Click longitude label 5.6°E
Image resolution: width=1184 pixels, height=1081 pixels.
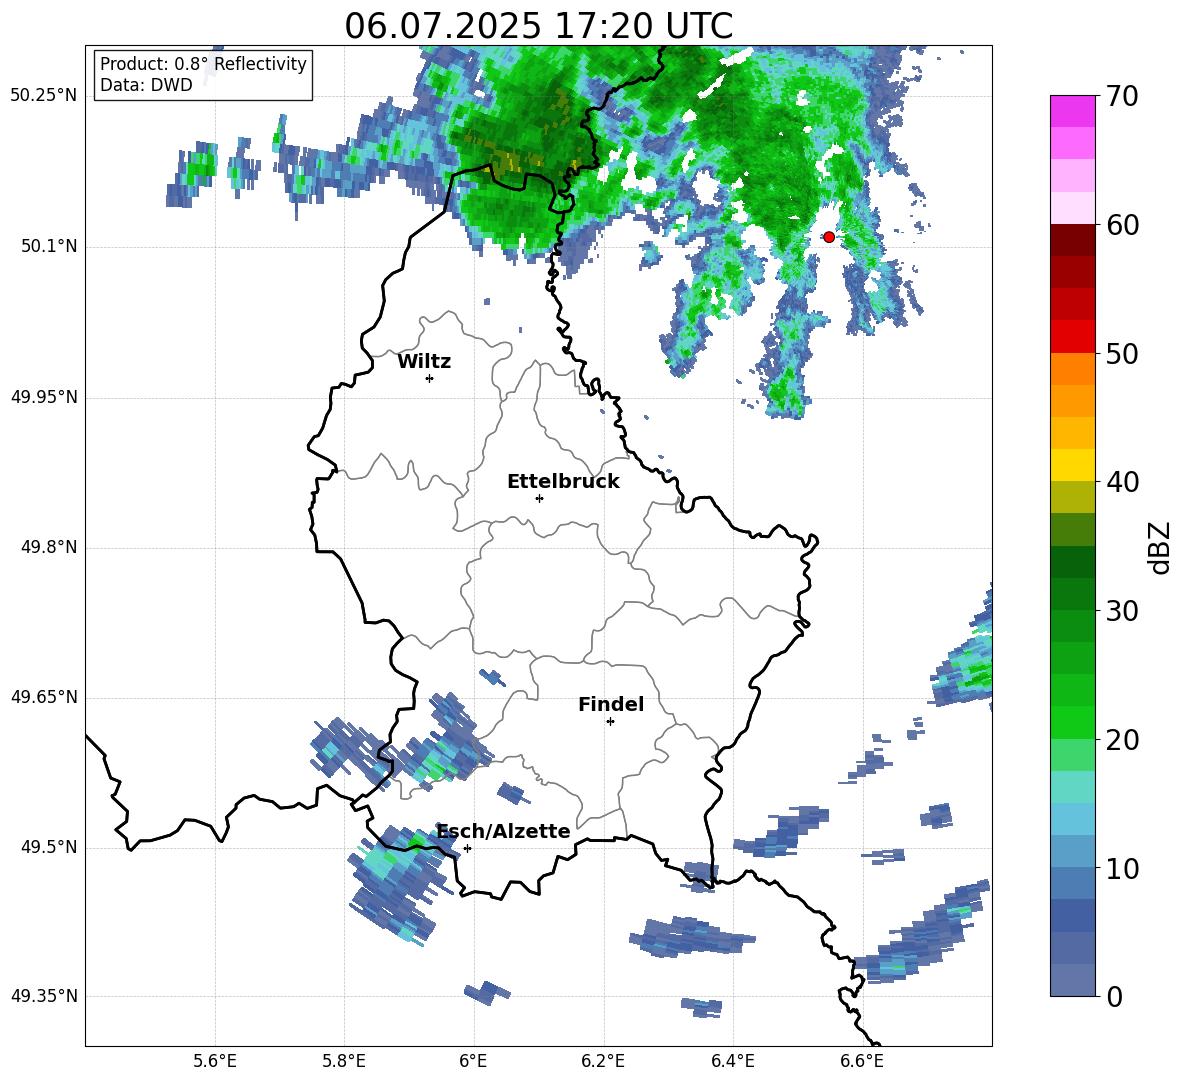[x=215, y=1061]
